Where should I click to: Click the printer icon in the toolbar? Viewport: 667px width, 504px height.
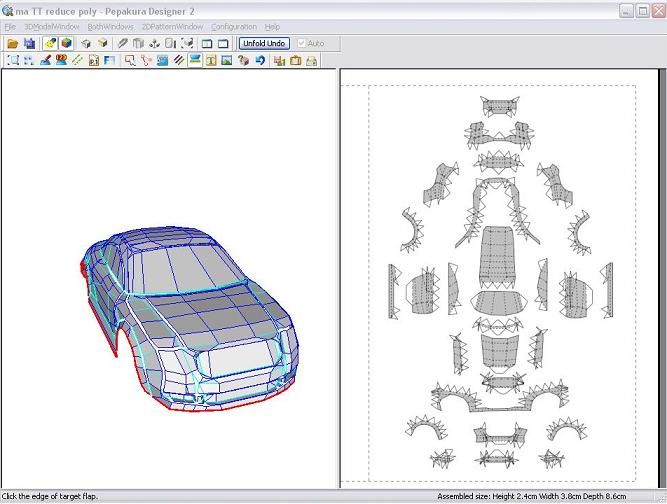(x=311, y=60)
